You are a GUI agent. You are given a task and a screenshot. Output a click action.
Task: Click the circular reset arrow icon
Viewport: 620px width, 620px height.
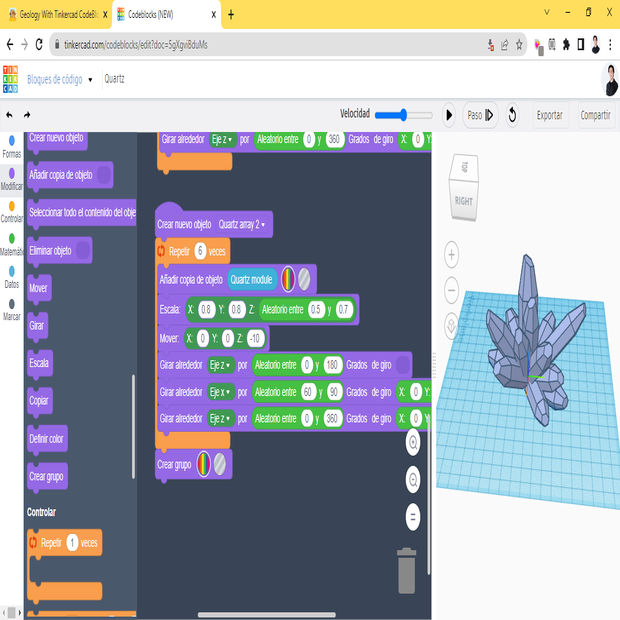coord(512,115)
